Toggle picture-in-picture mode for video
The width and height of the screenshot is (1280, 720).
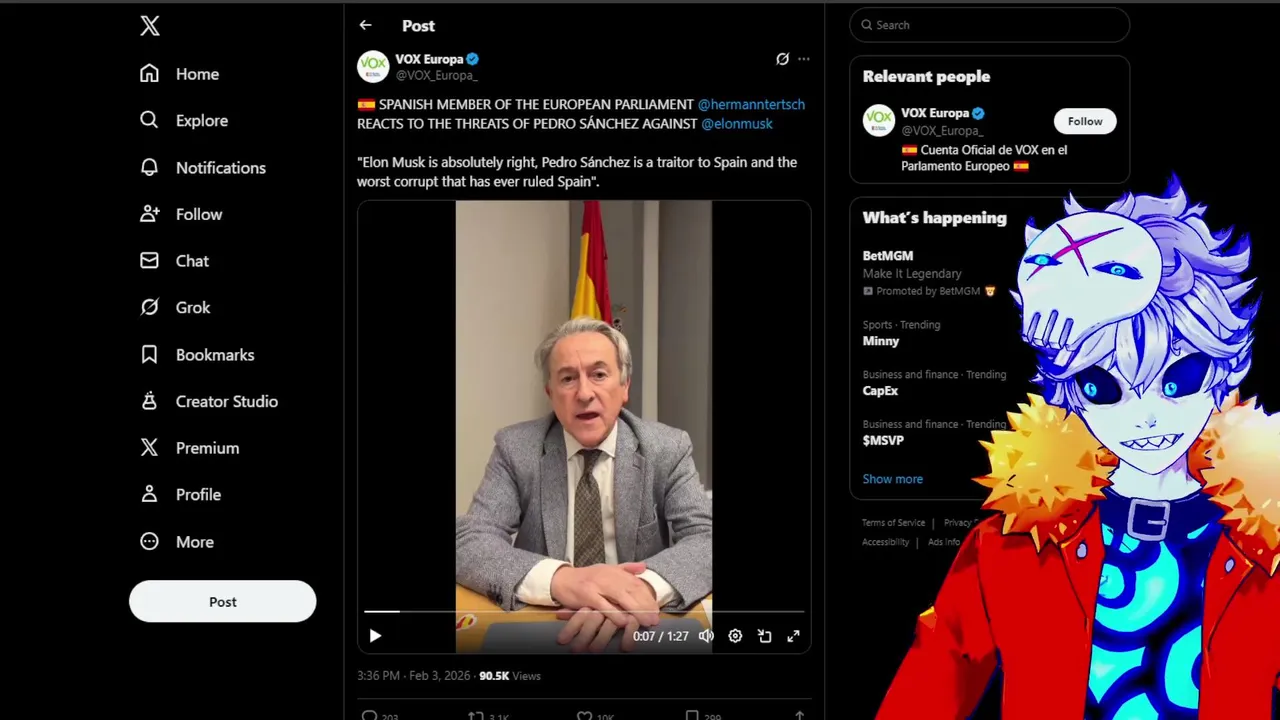coord(764,636)
